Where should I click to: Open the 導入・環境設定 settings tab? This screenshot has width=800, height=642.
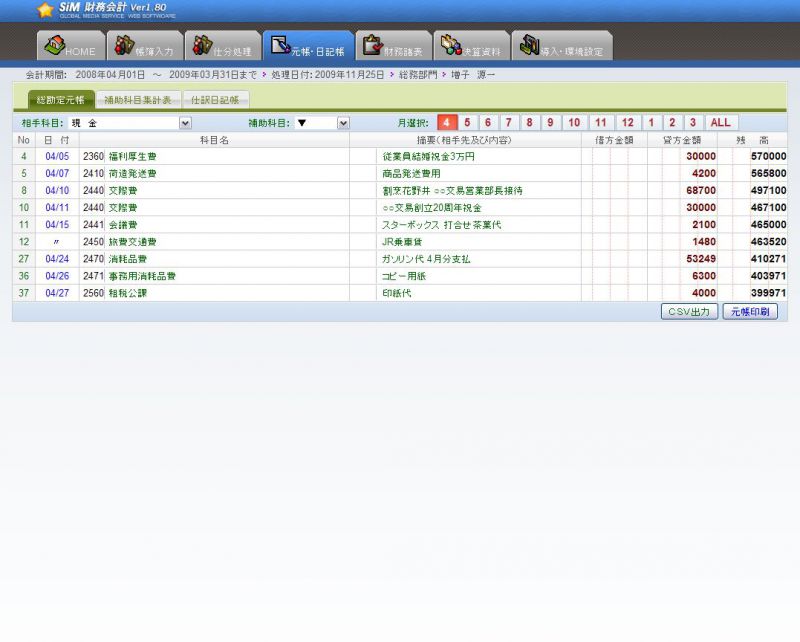[x=561, y=46]
